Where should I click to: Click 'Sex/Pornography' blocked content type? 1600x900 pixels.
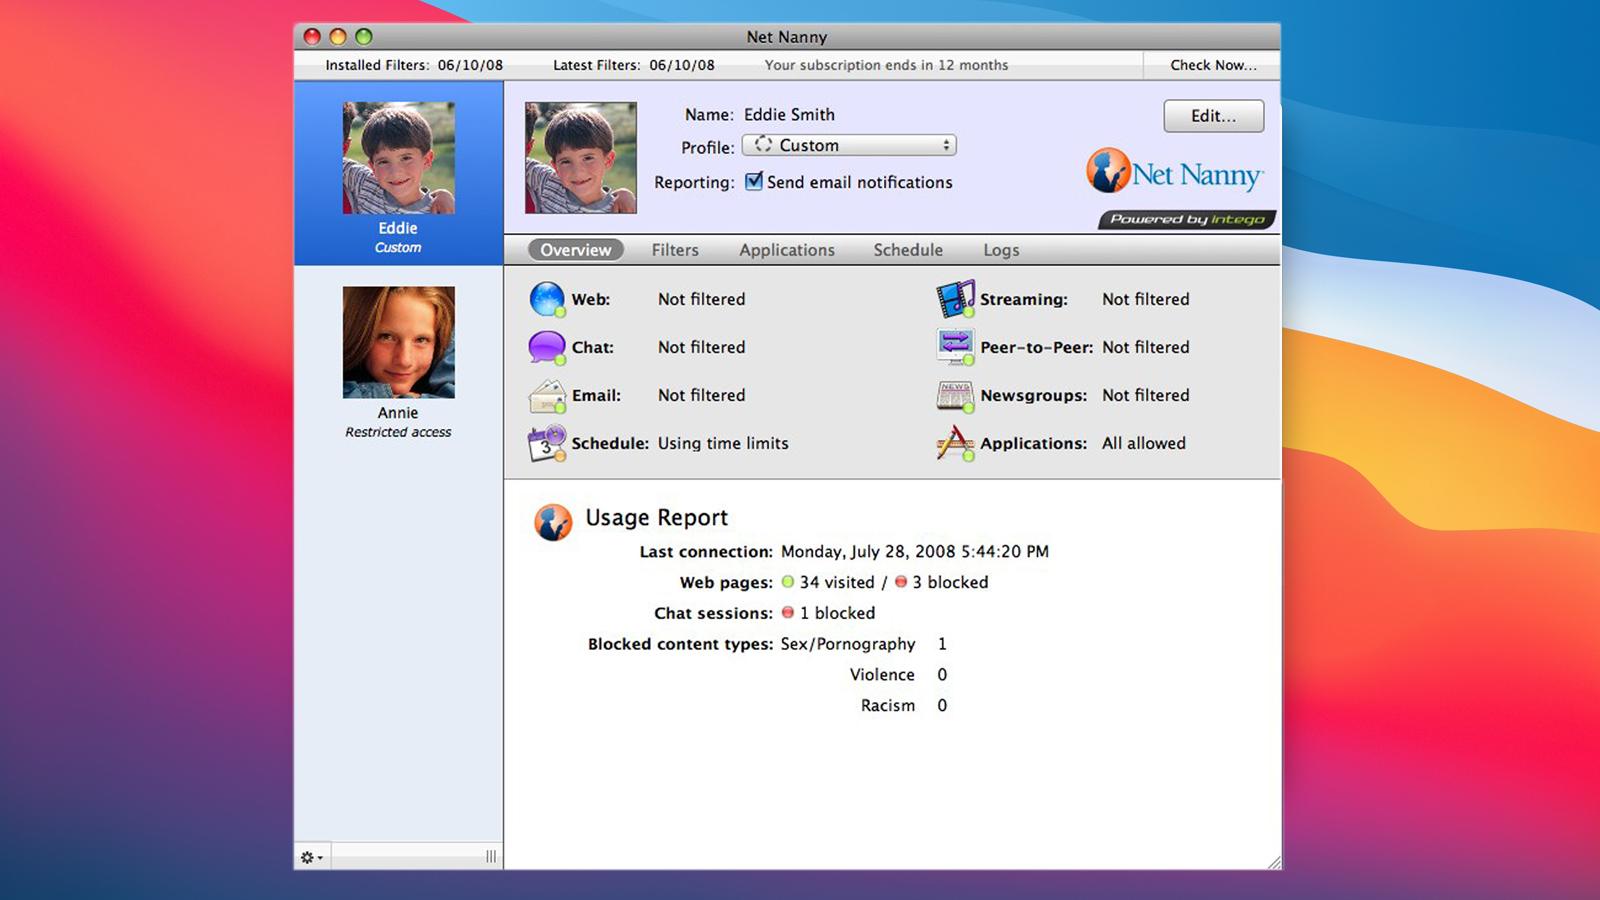point(848,644)
